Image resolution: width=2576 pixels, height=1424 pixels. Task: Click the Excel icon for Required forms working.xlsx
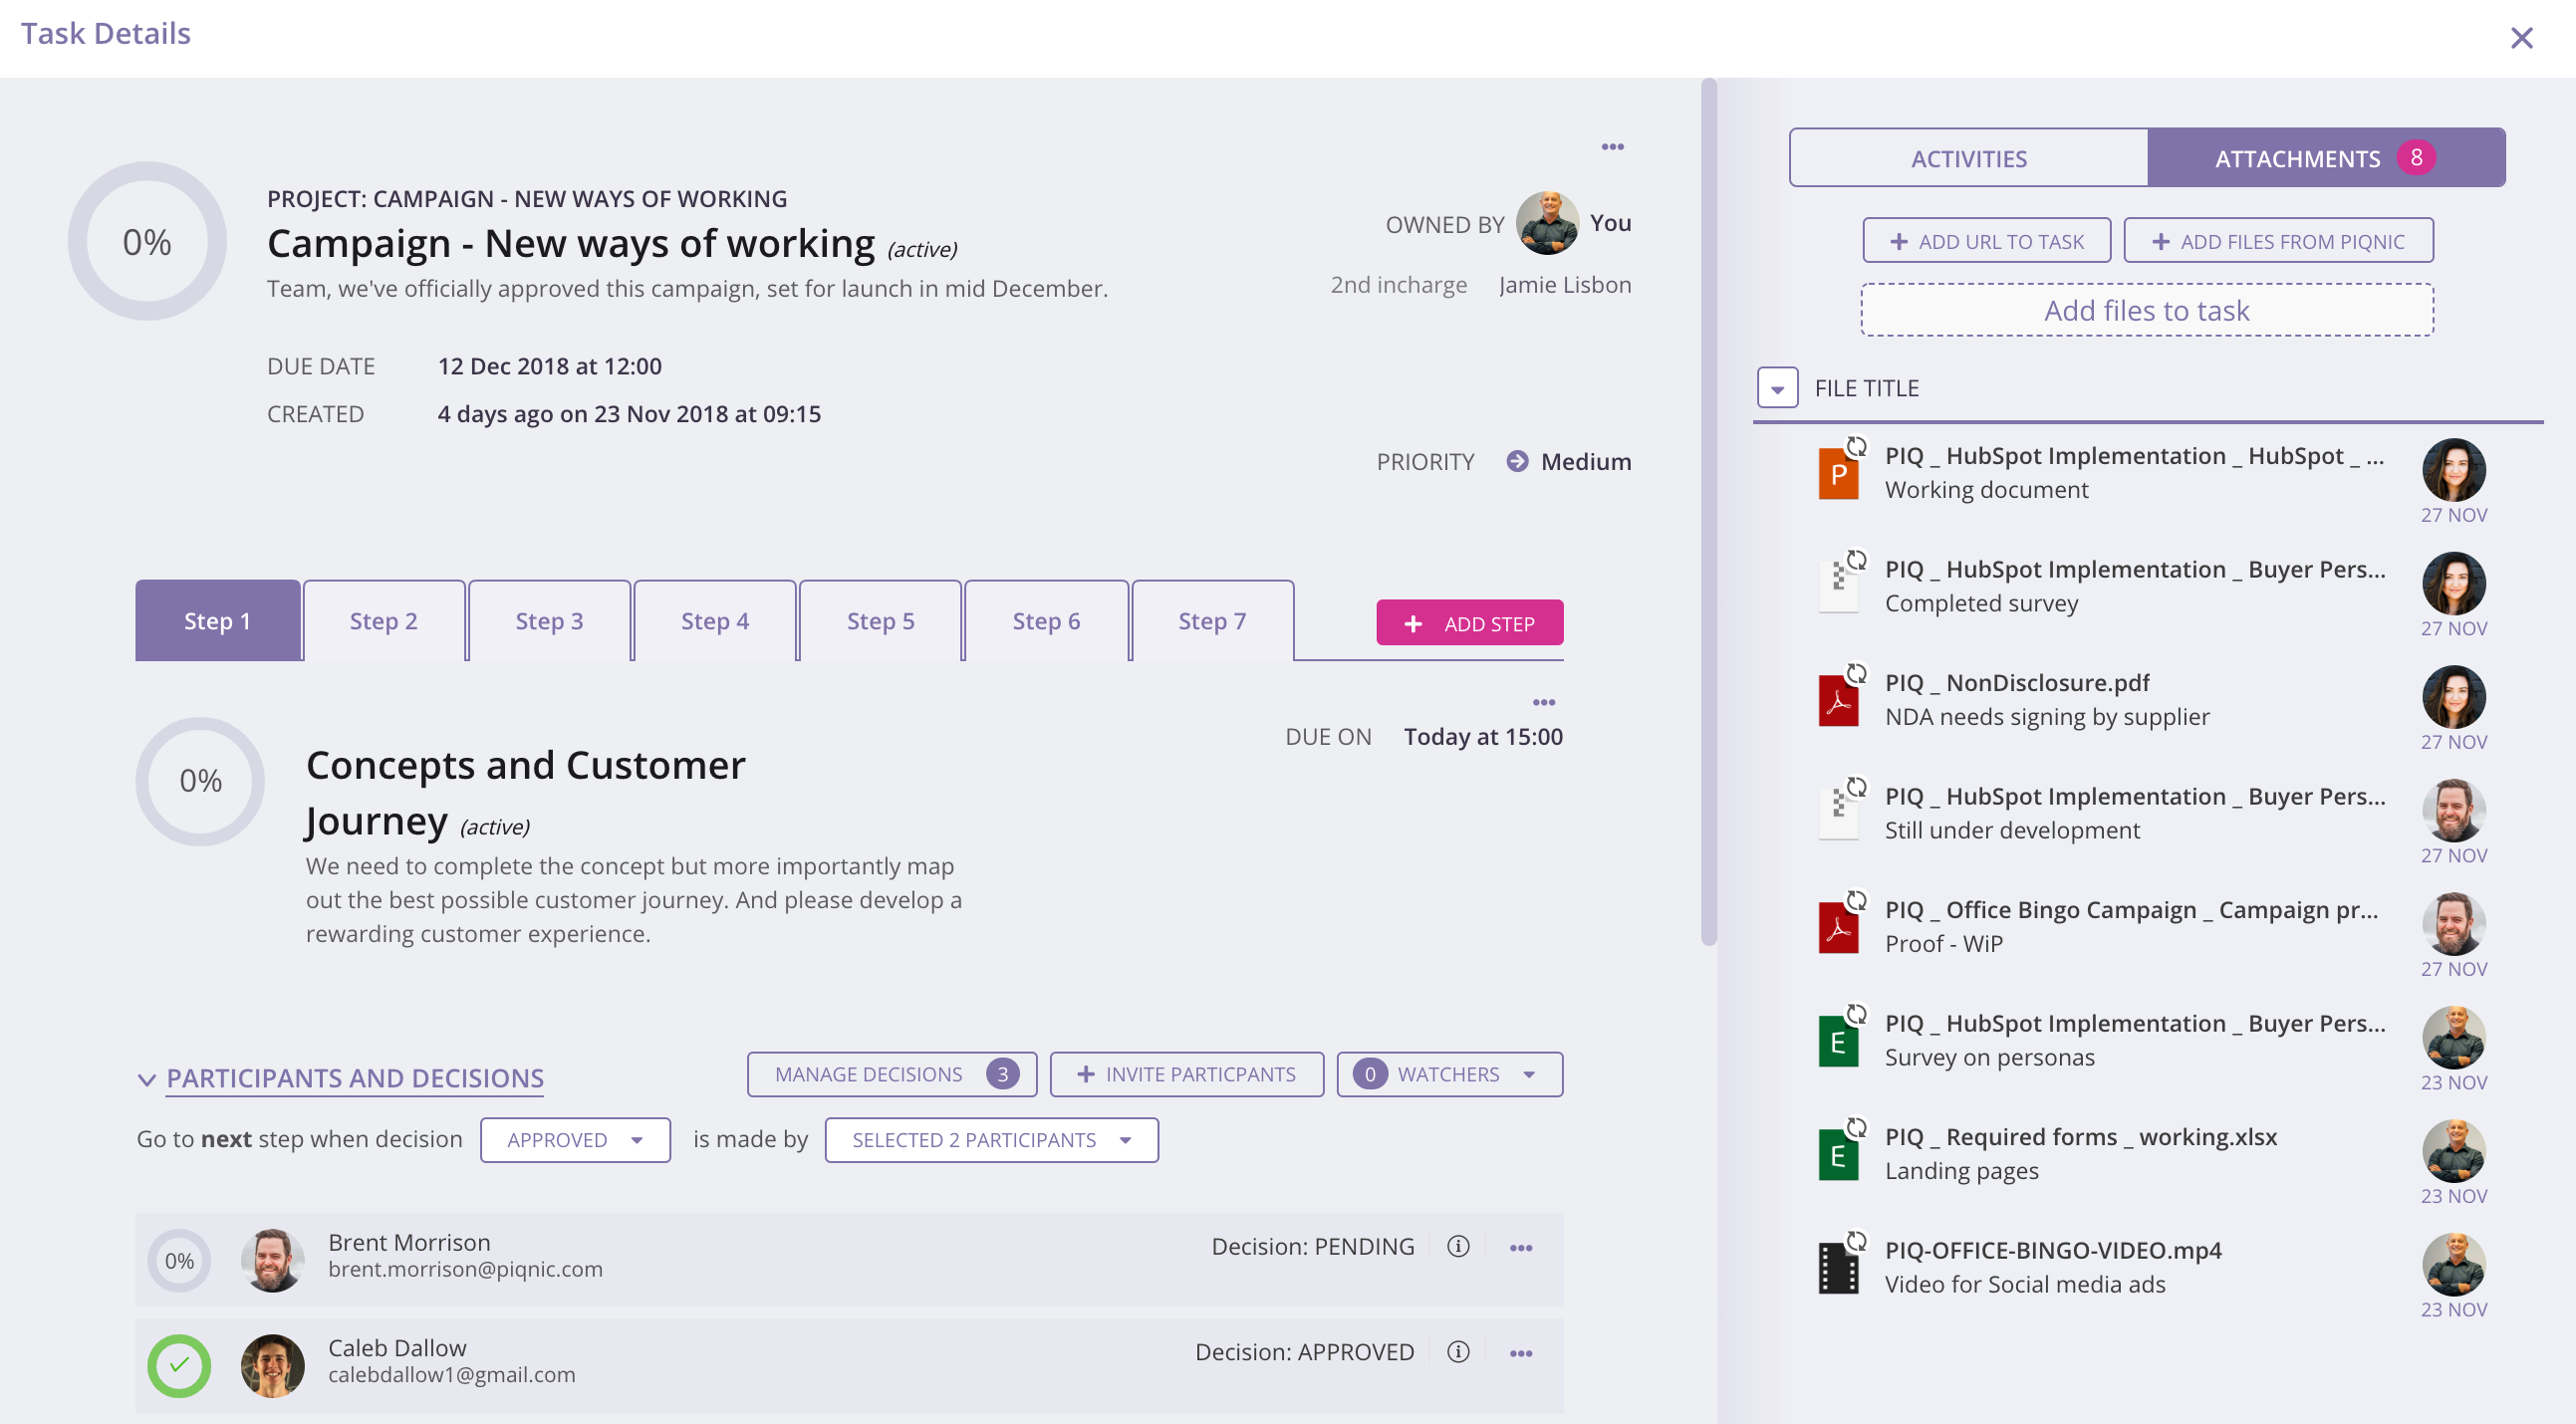coord(1838,1155)
